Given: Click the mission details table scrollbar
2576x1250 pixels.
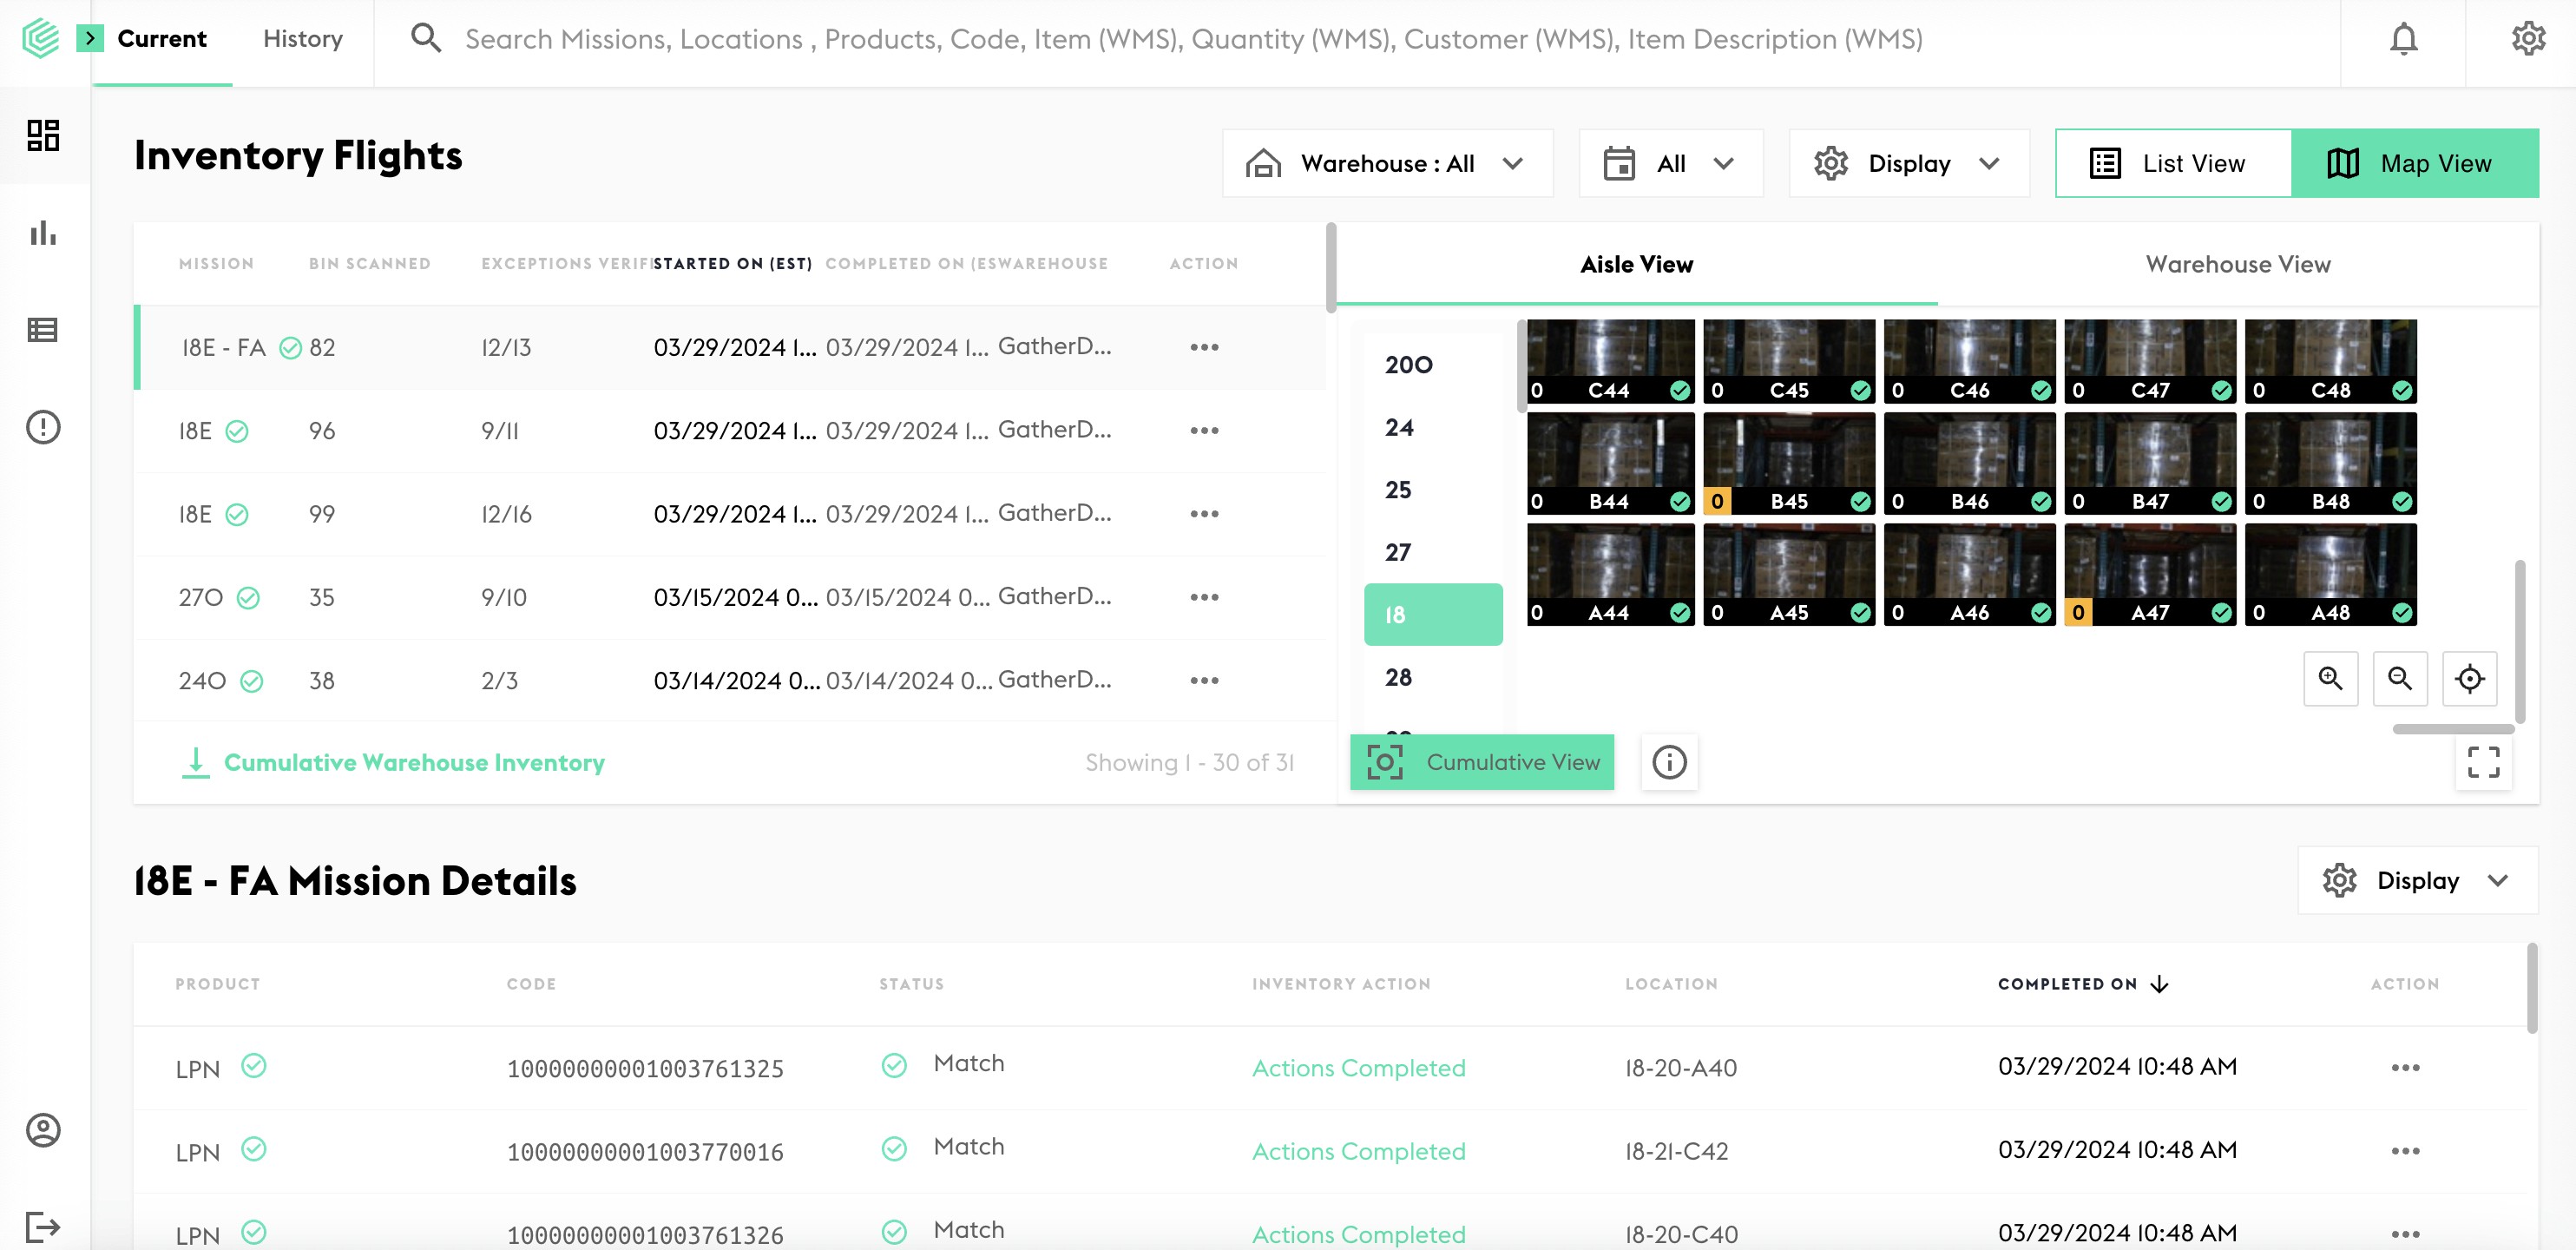Looking at the screenshot, I should tap(2532, 988).
